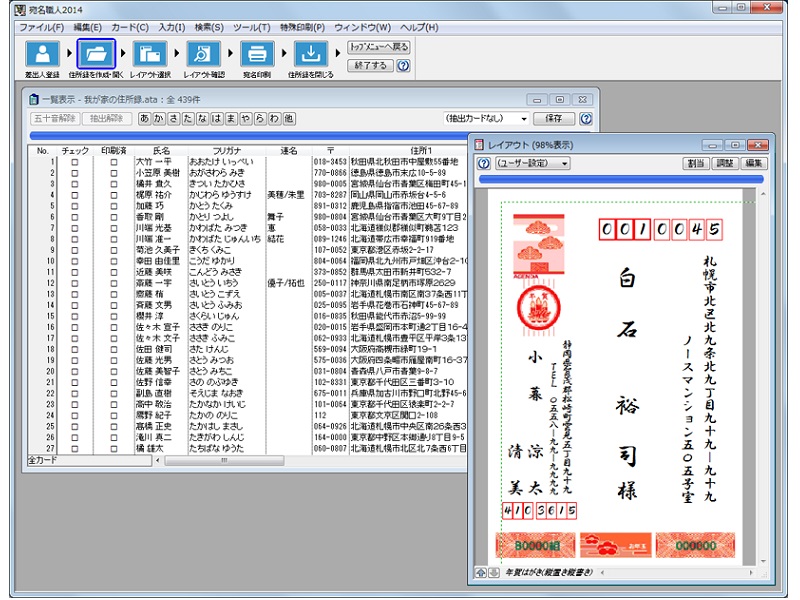
Task: Select the レイアウト選択 toolbar icon
Action: point(150,54)
